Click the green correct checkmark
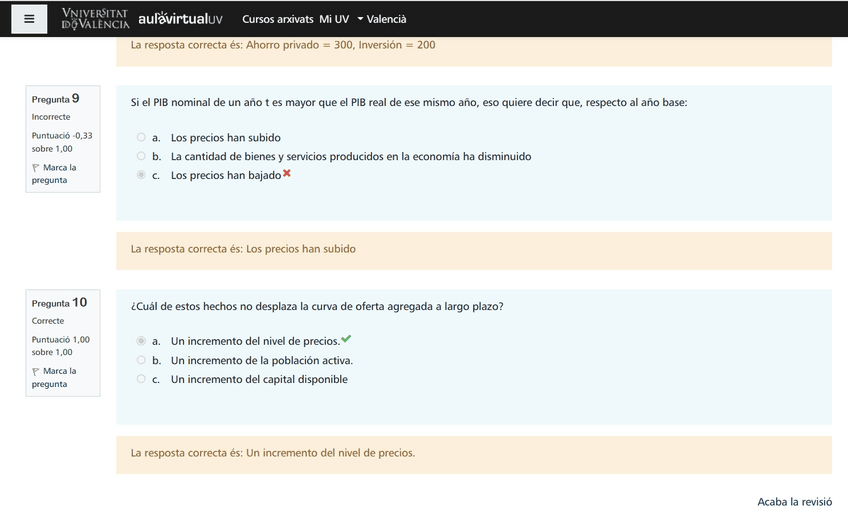The width and height of the screenshot is (848, 522). click(346, 340)
